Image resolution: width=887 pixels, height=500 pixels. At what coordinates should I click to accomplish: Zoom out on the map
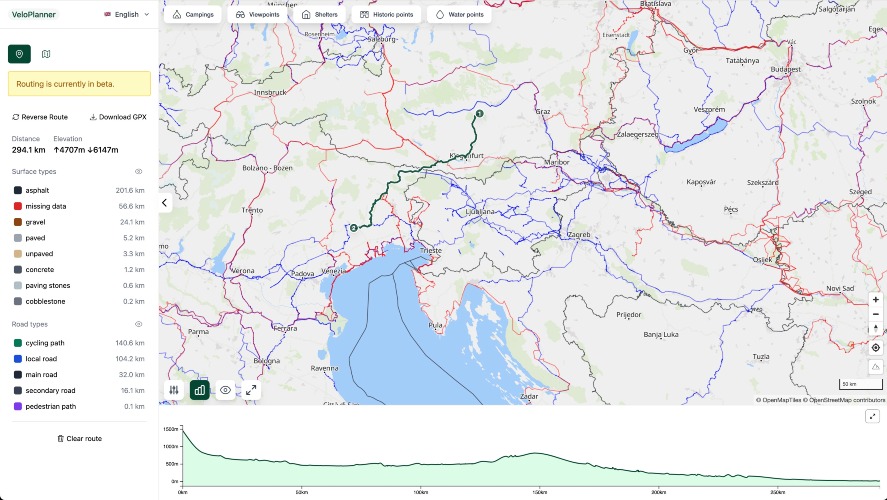[876, 314]
